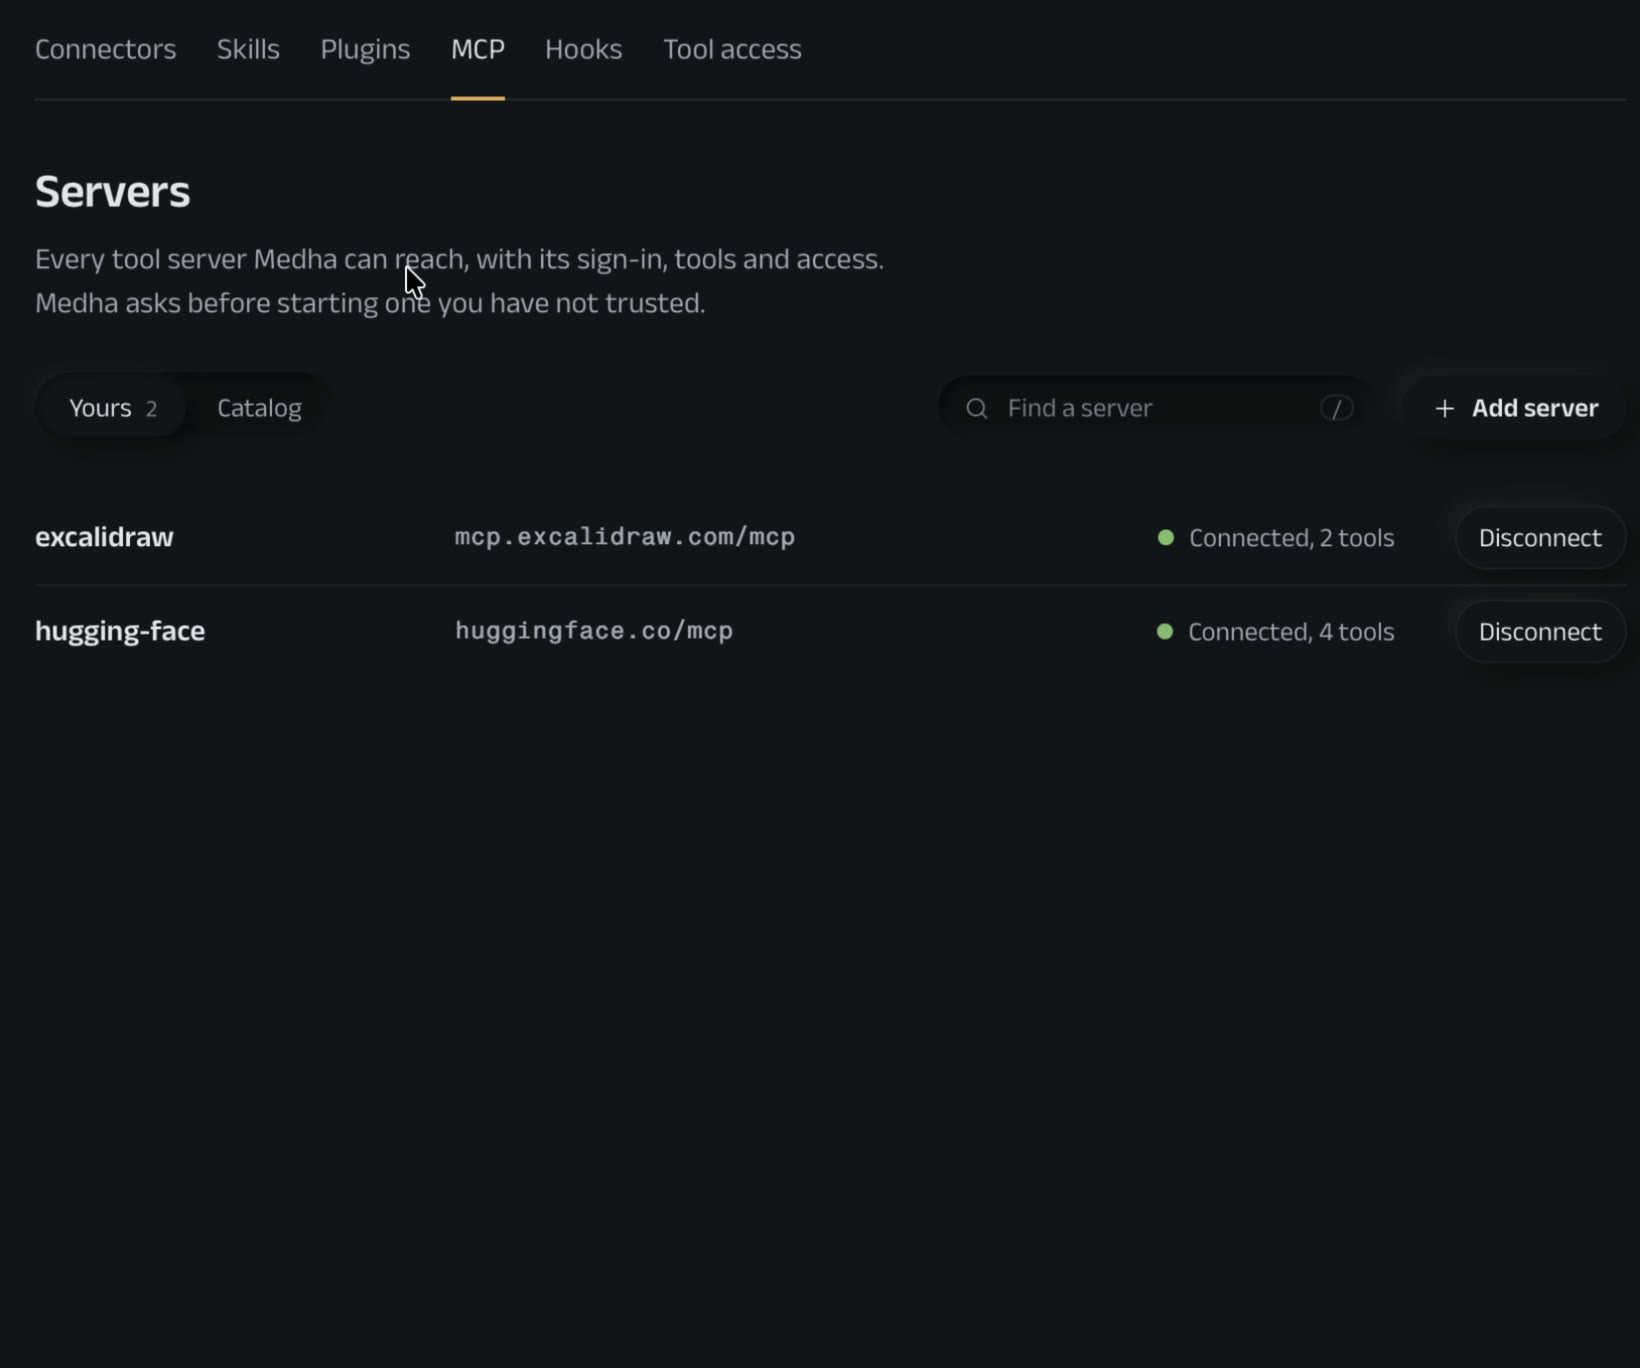This screenshot has width=1640, height=1368.
Task: Disconnect the hugging-face server
Action: (x=1540, y=632)
